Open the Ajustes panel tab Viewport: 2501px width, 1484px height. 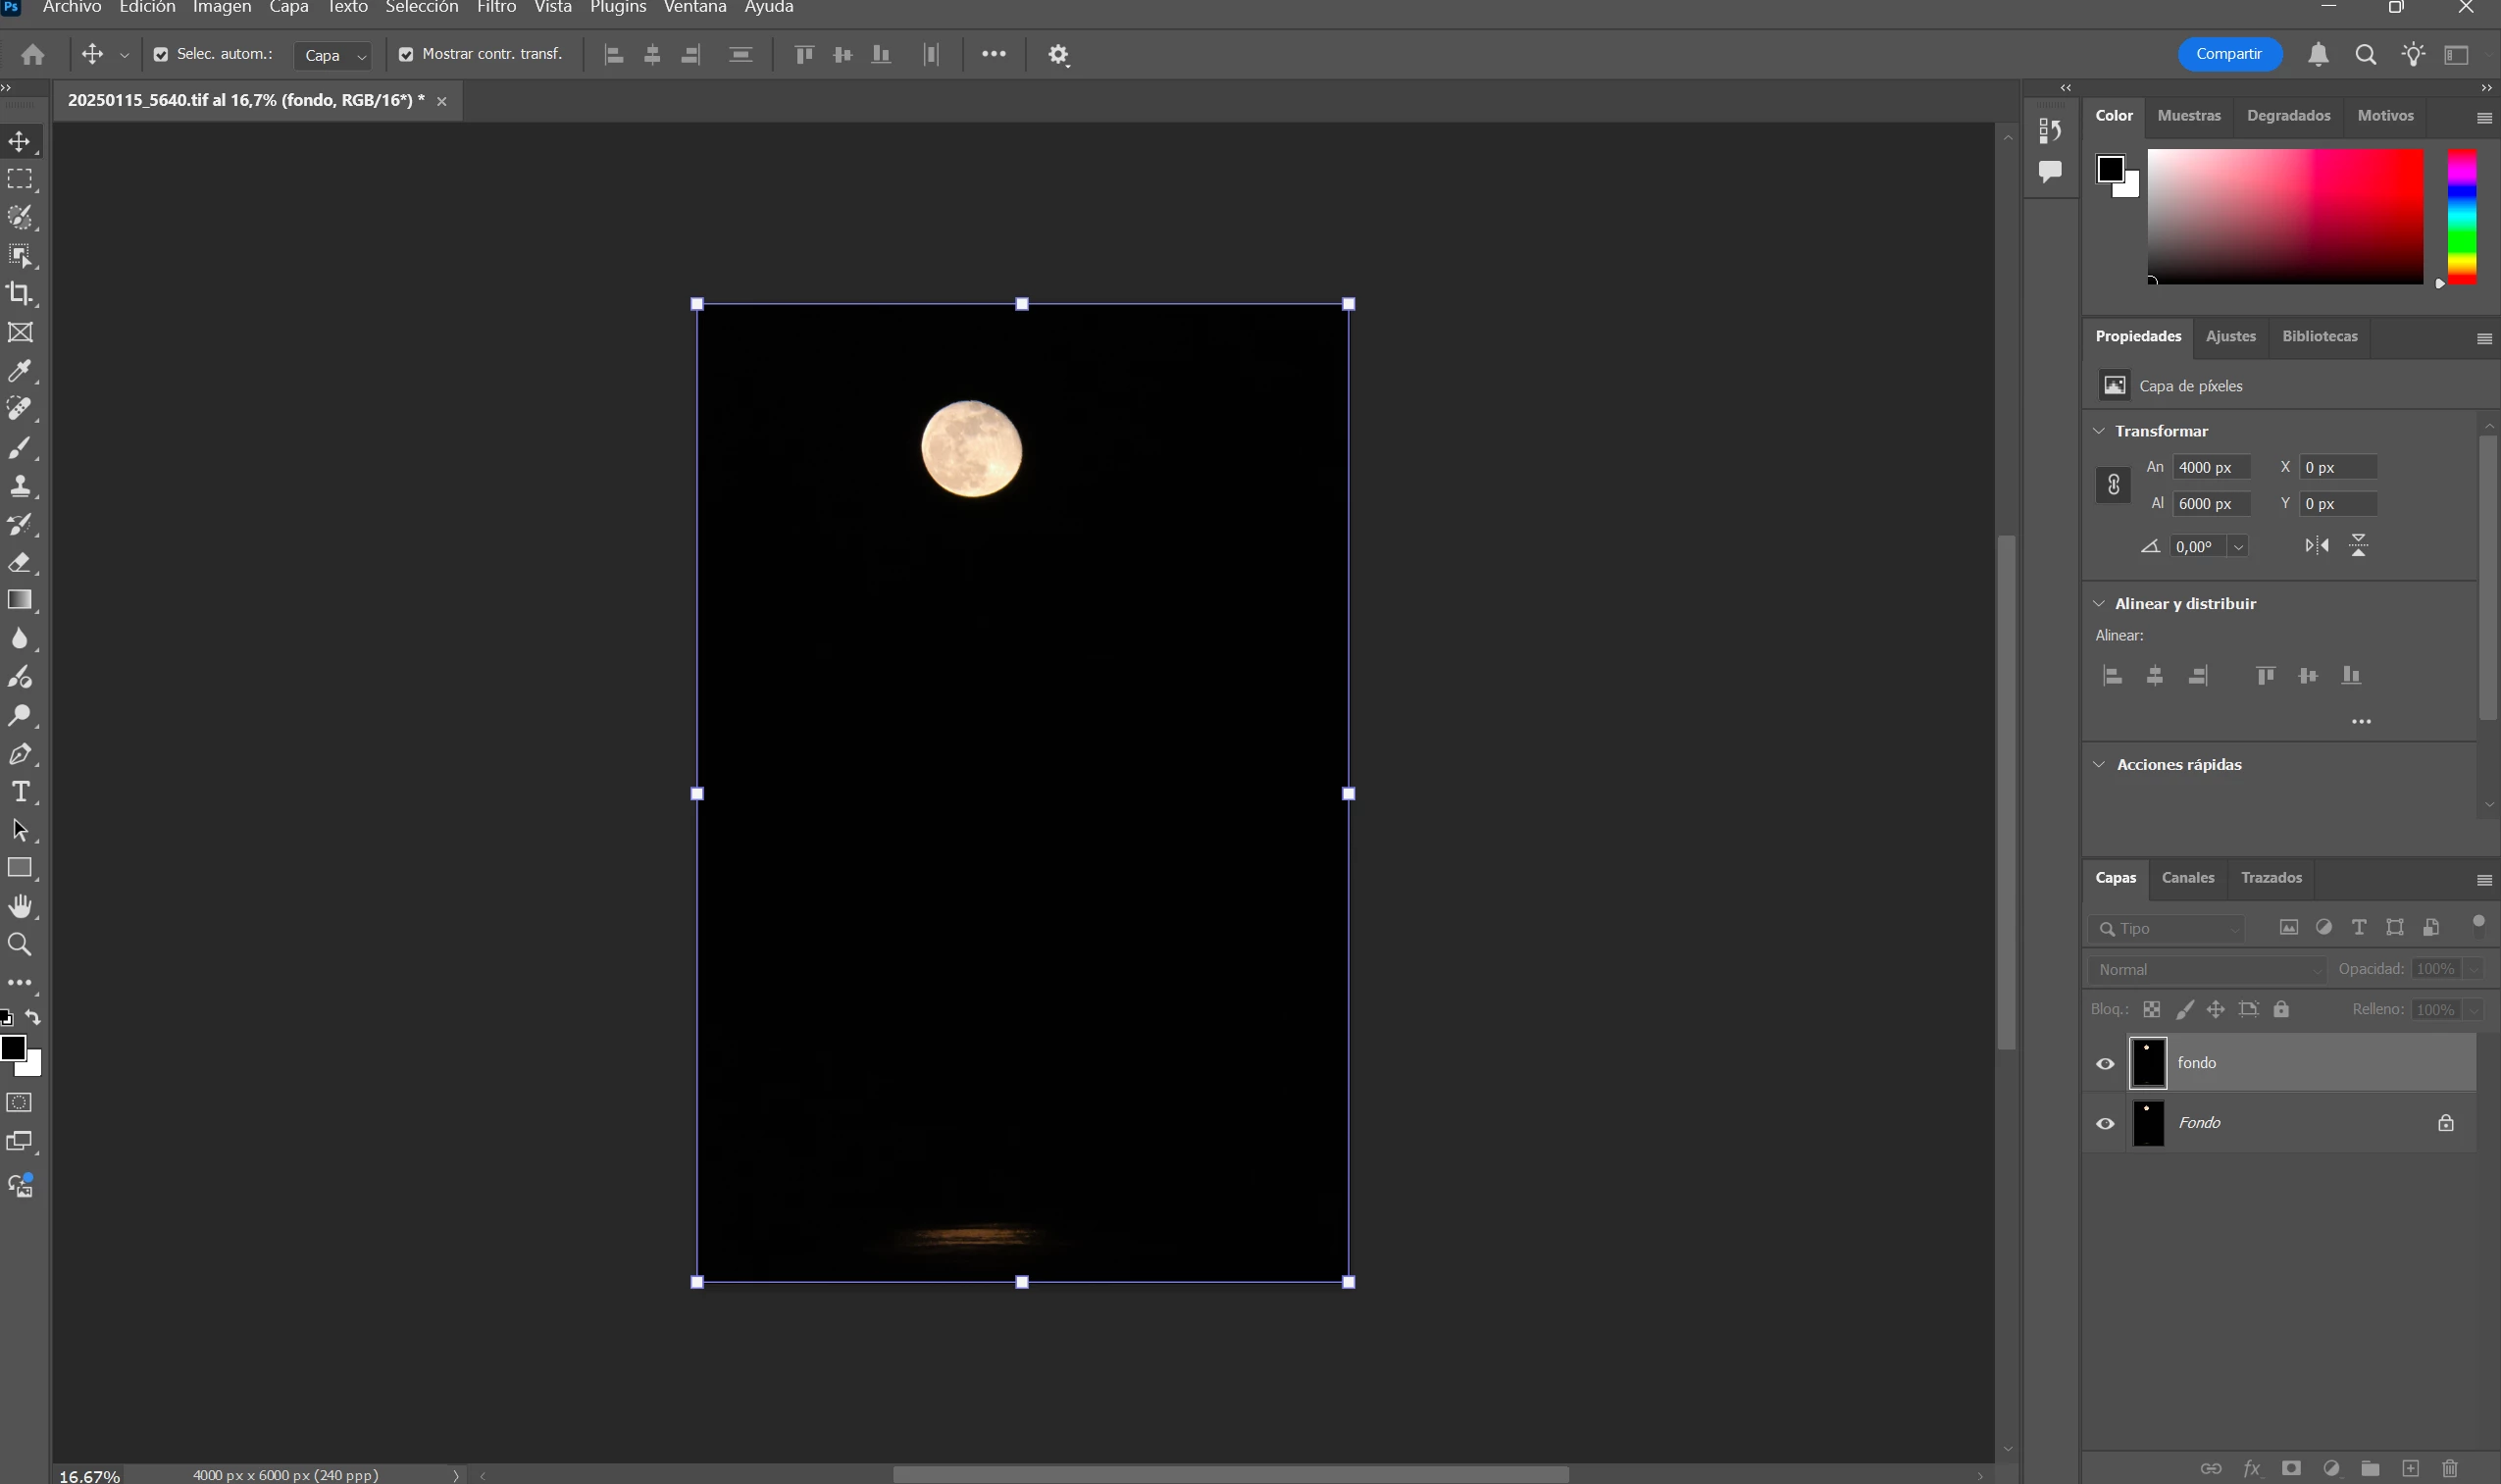(x=2230, y=337)
